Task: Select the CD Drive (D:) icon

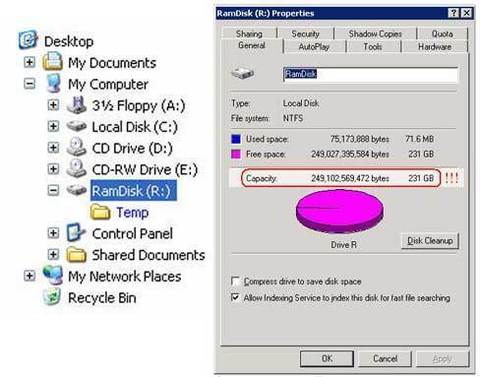Action: click(x=76, y=147)
